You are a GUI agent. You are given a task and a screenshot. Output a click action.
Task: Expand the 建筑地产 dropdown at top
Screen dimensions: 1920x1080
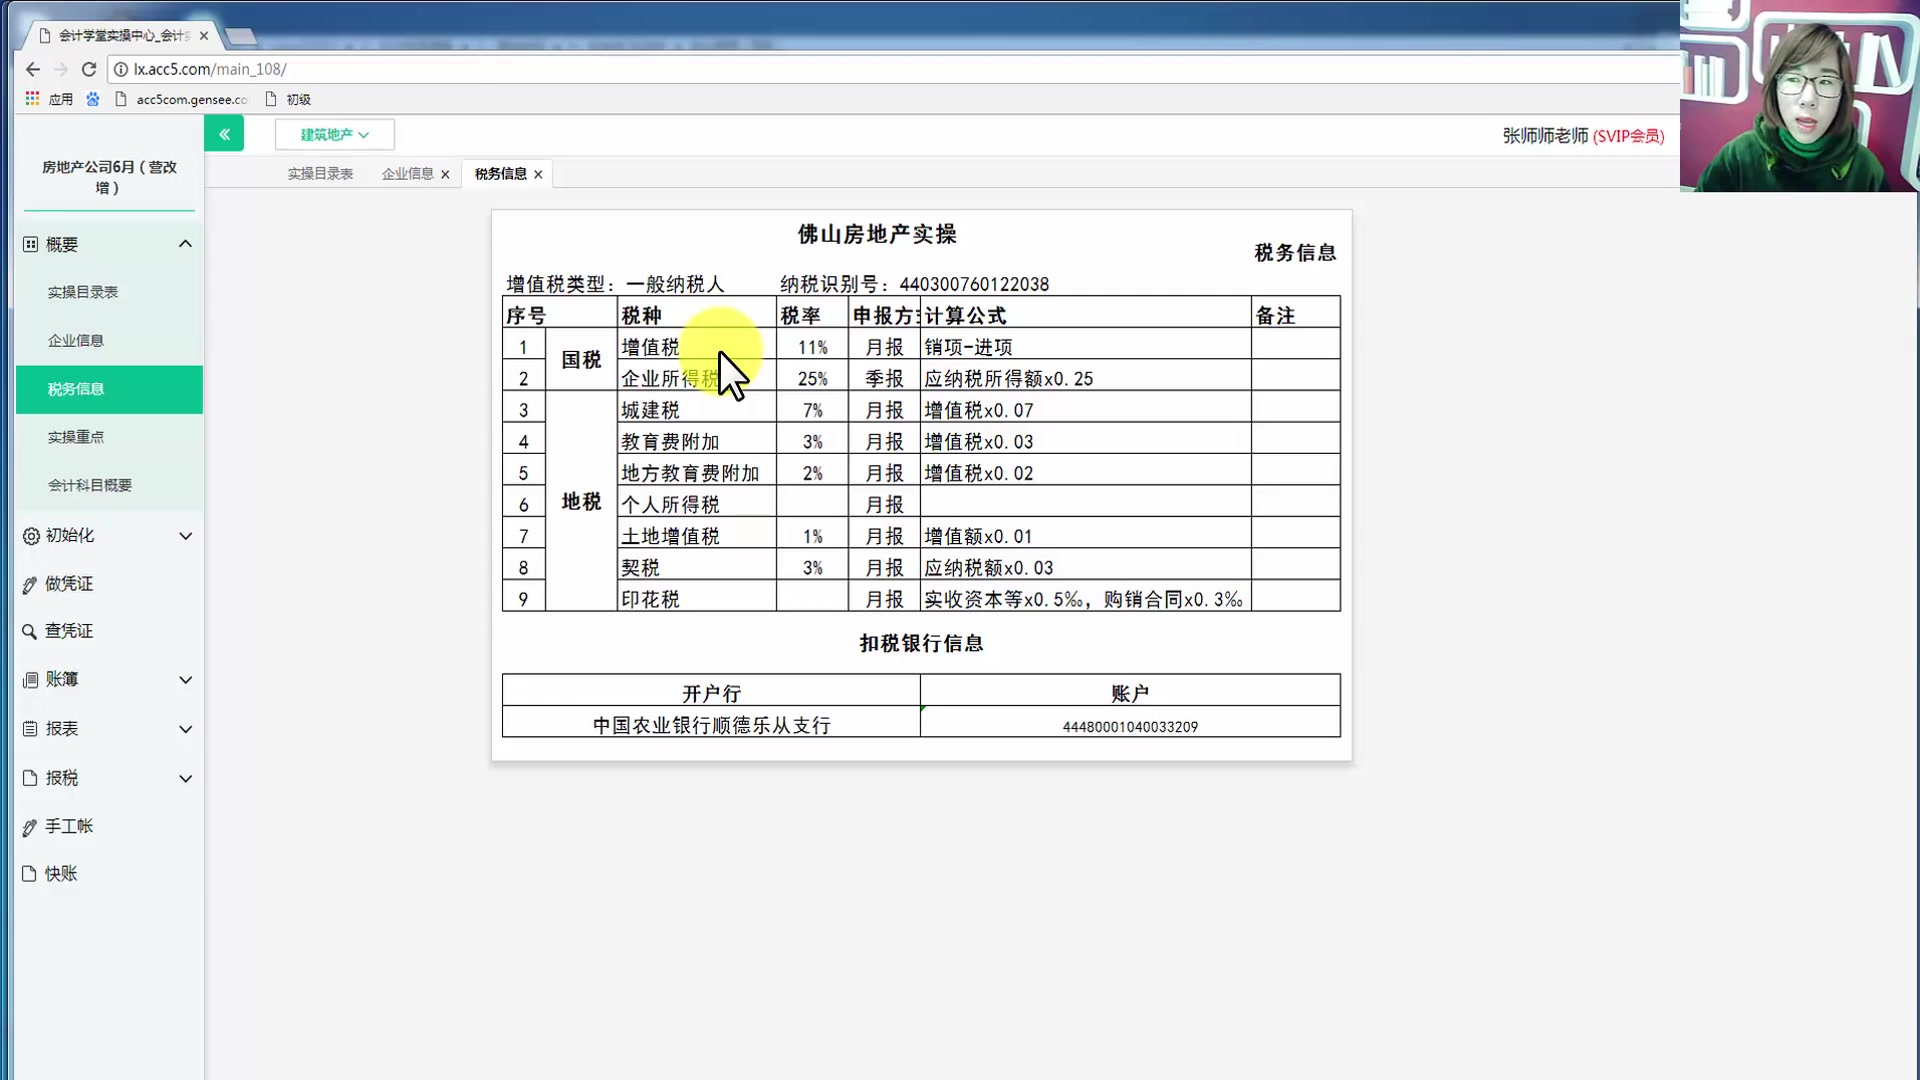point(334,134)
